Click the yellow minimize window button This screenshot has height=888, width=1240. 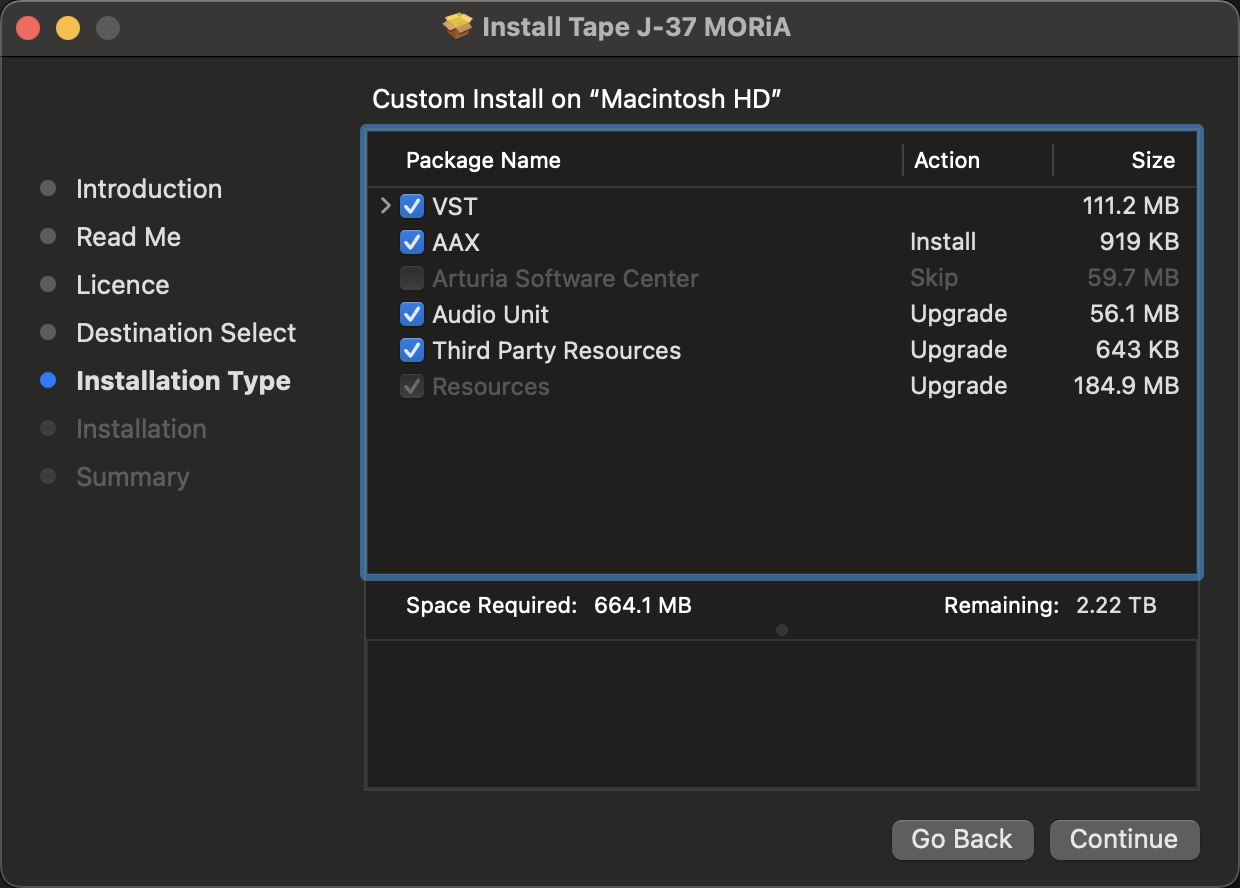pyautogui.click(x=68, y=28)
